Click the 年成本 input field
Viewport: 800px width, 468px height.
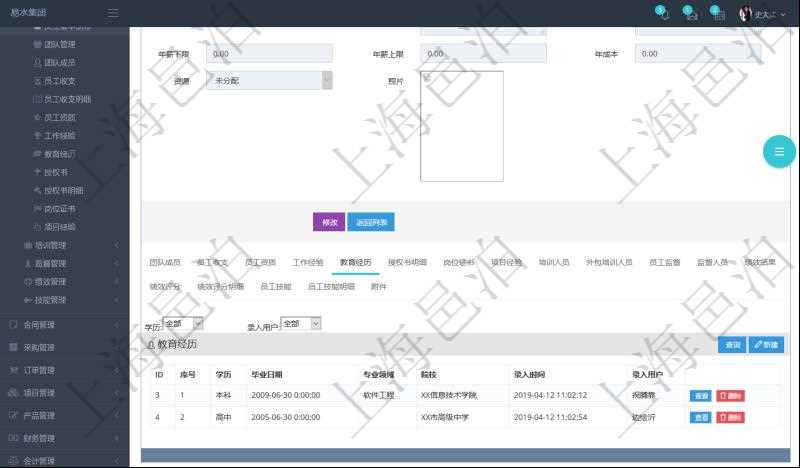[697, 54]
